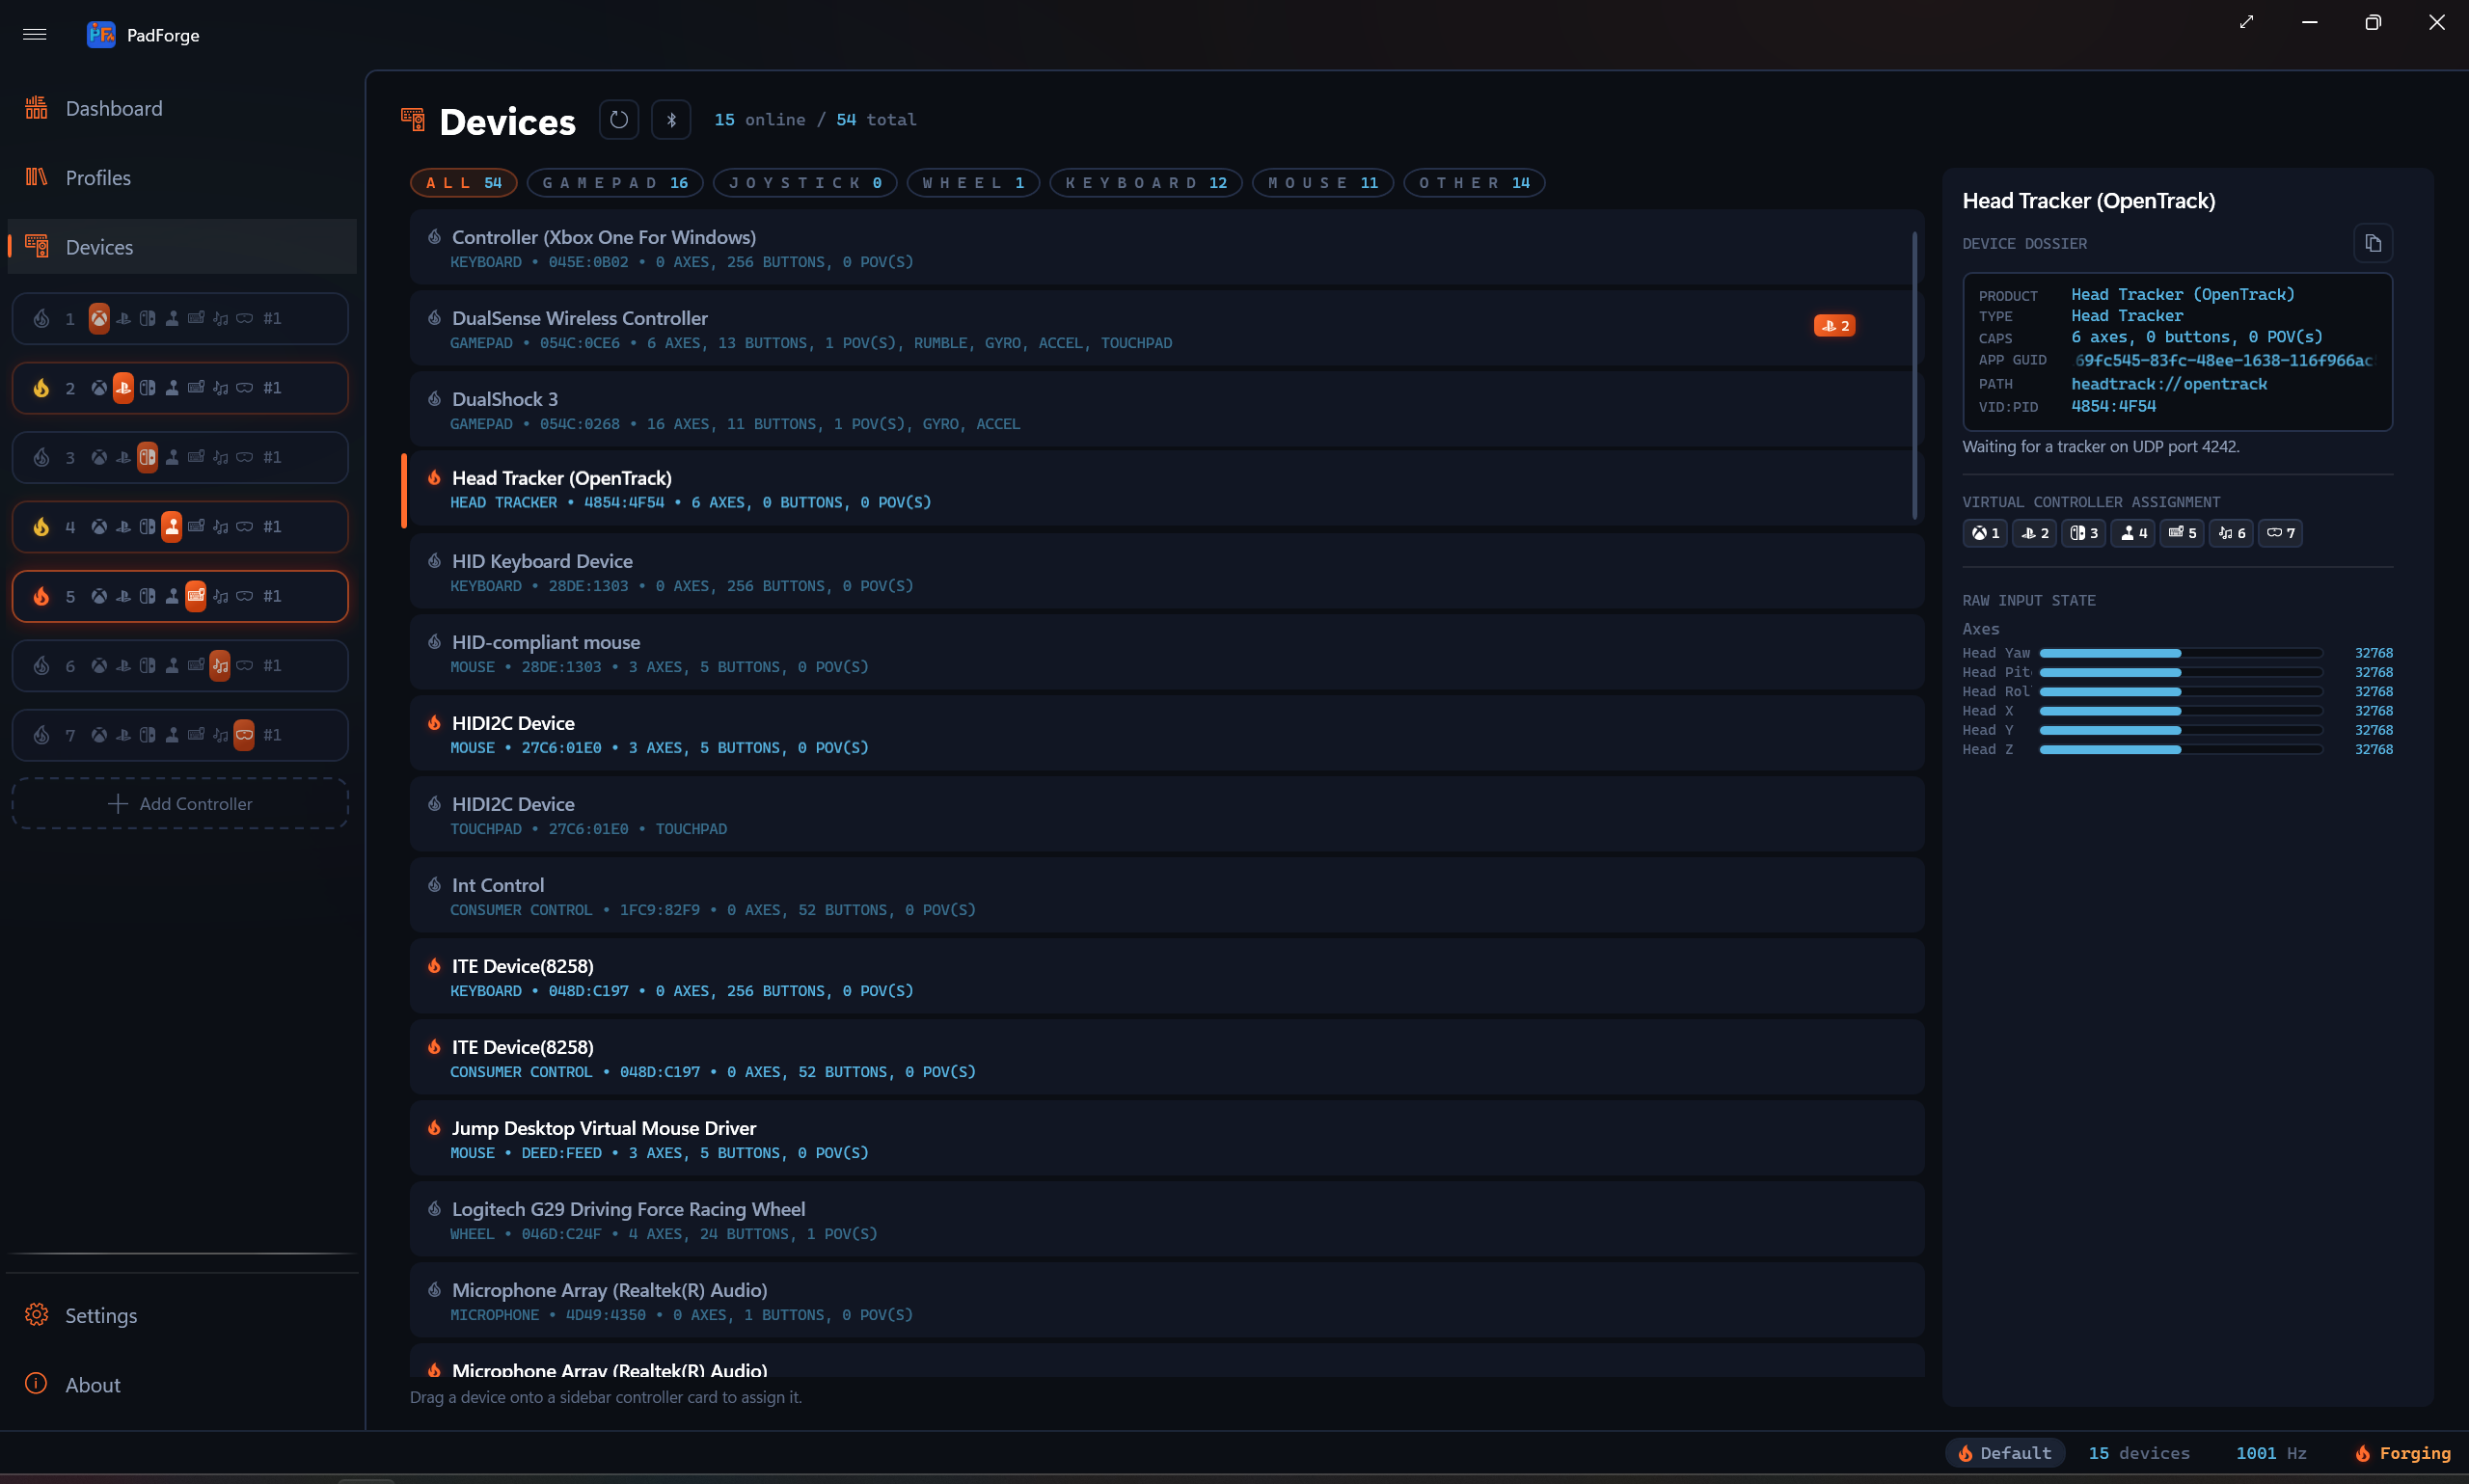Toggle power flame on controller card 2
The image size is (2469, 1484).
click(41, 388)
